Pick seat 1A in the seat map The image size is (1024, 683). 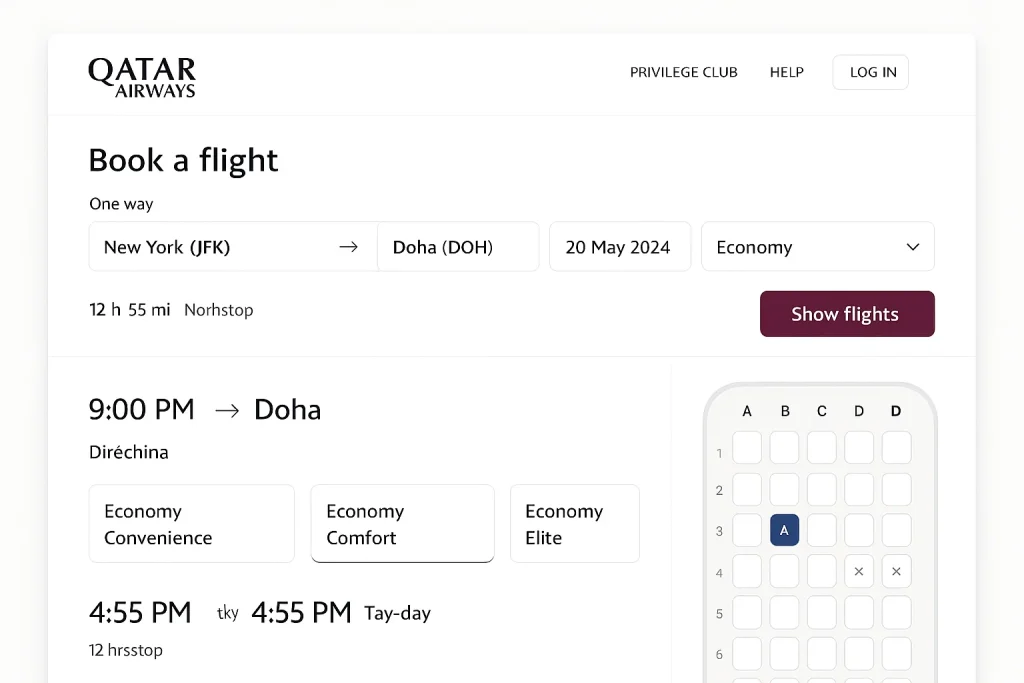pyautogui.click(x=747, y=447)
